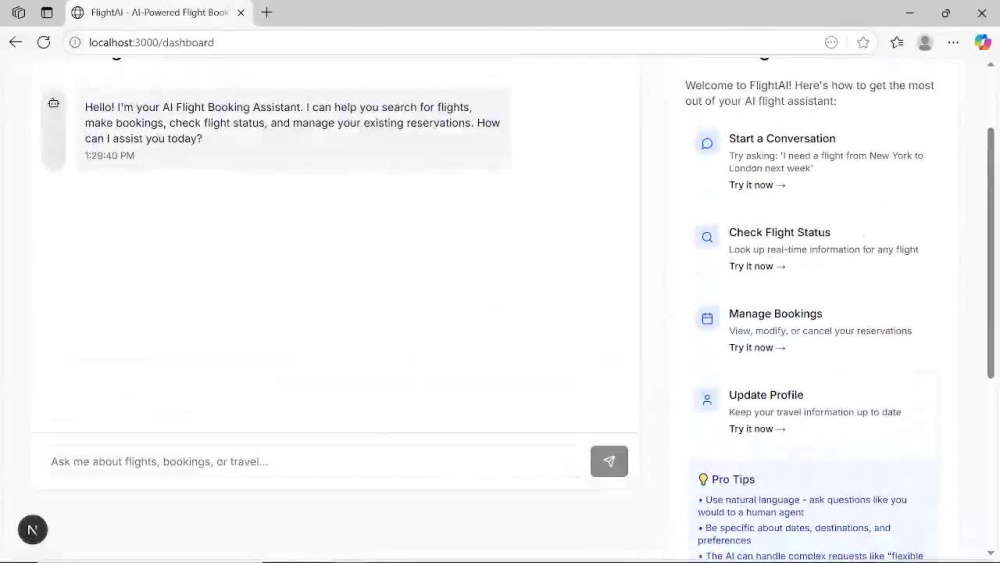This screenshot has height=563, width=1000.
Task: Click the assistant greeting message bubble
Action: tap(293, 129)
